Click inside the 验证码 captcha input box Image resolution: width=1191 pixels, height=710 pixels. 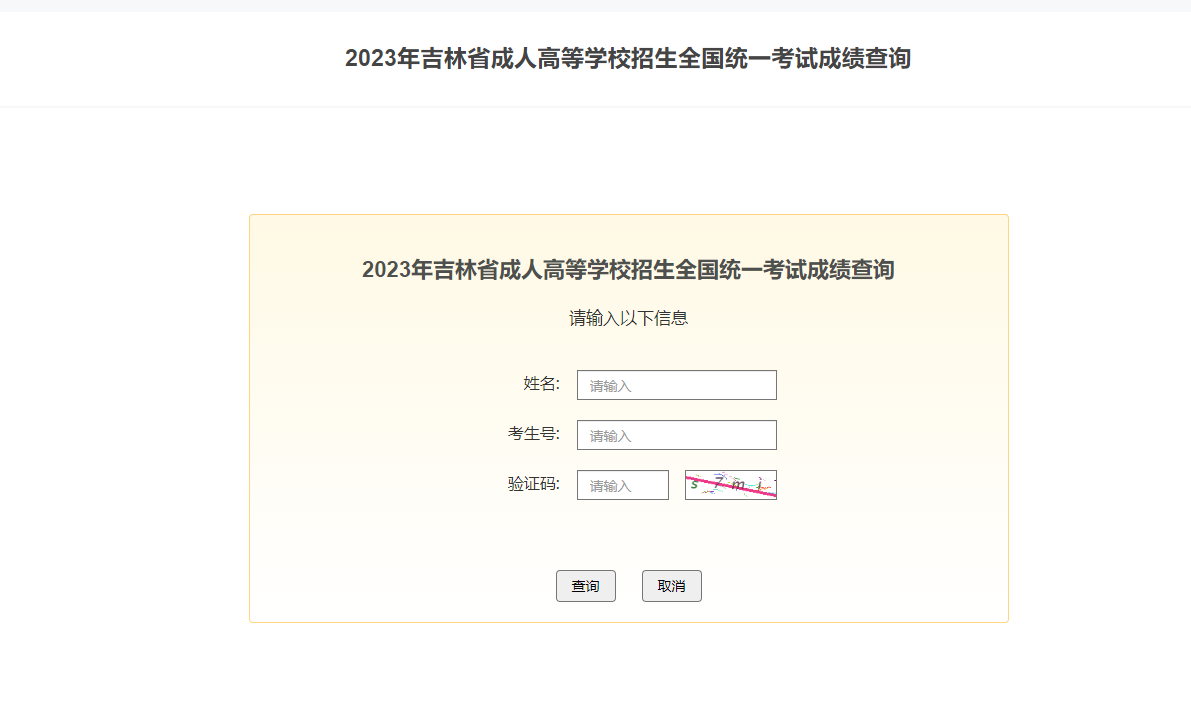[x=622, y=485]
